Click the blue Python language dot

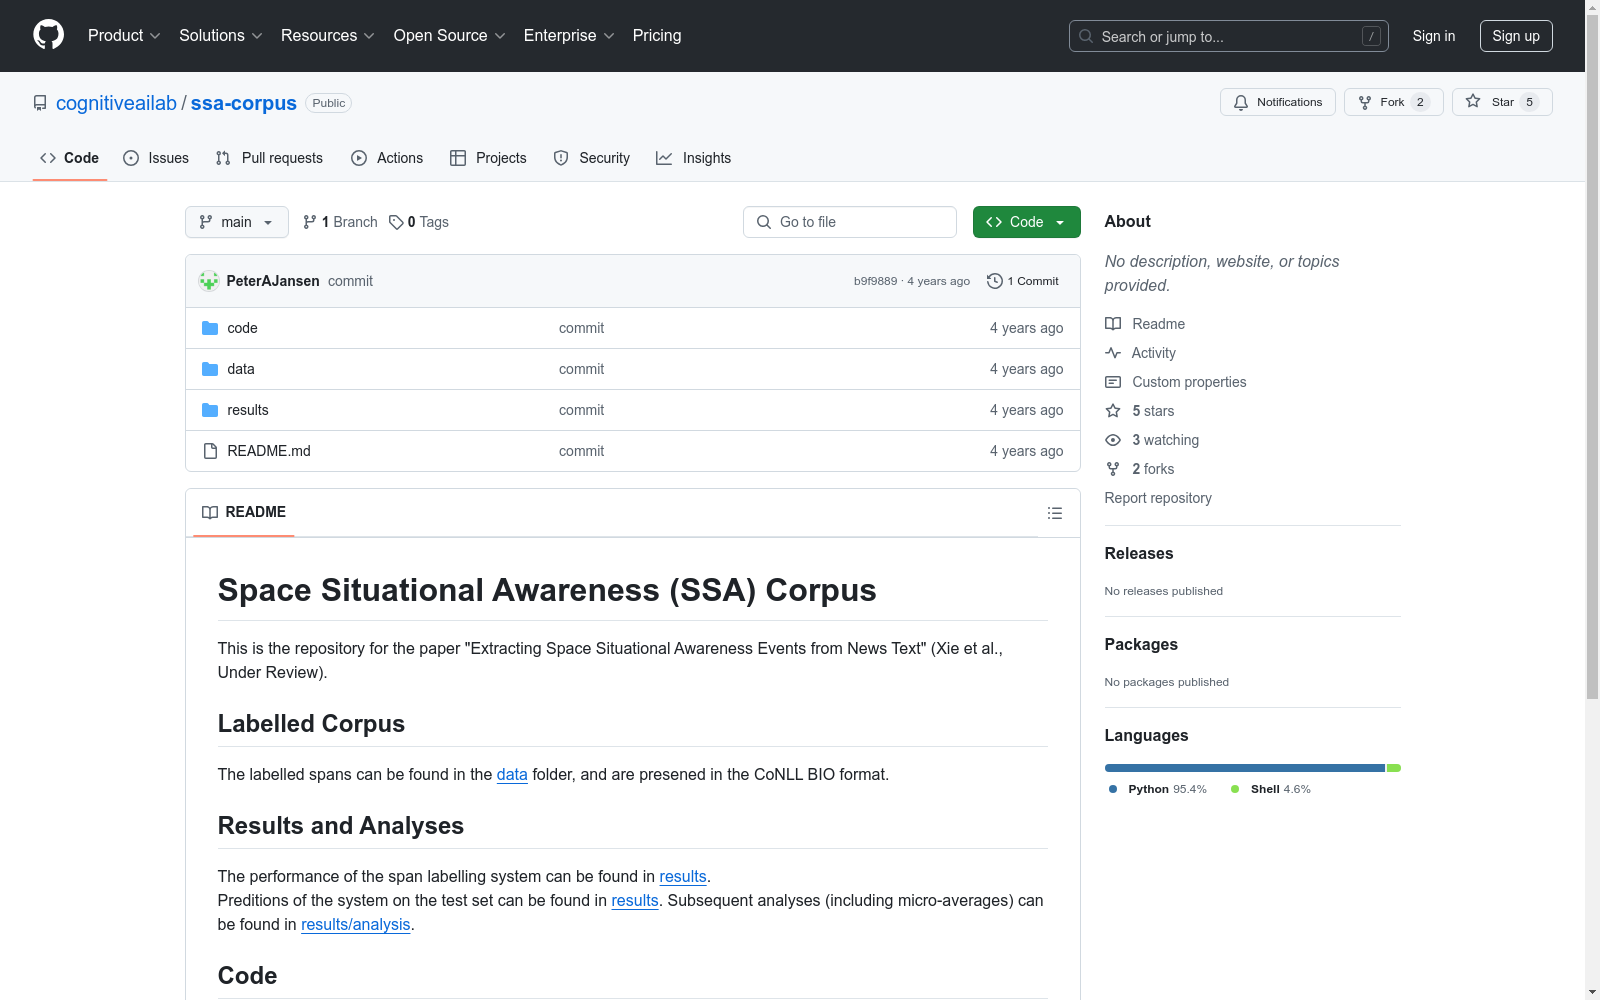click(x=1113, y=789)
